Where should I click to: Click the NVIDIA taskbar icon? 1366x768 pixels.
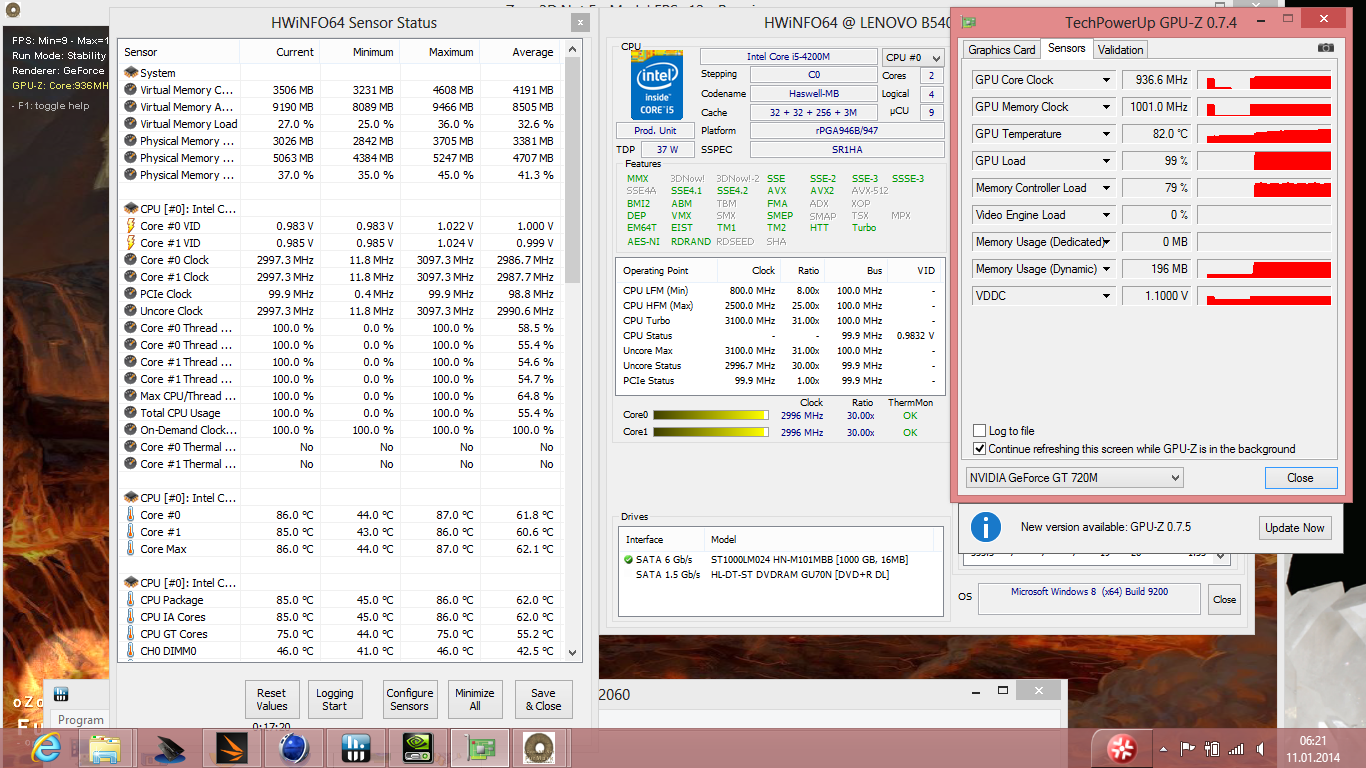[x=417, y=748]
